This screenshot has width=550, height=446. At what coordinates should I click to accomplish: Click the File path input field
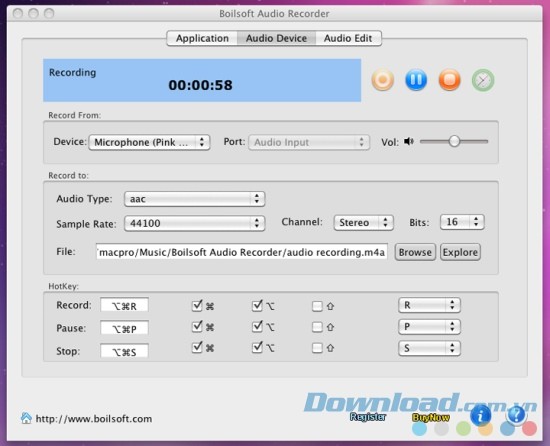(242, 252)
